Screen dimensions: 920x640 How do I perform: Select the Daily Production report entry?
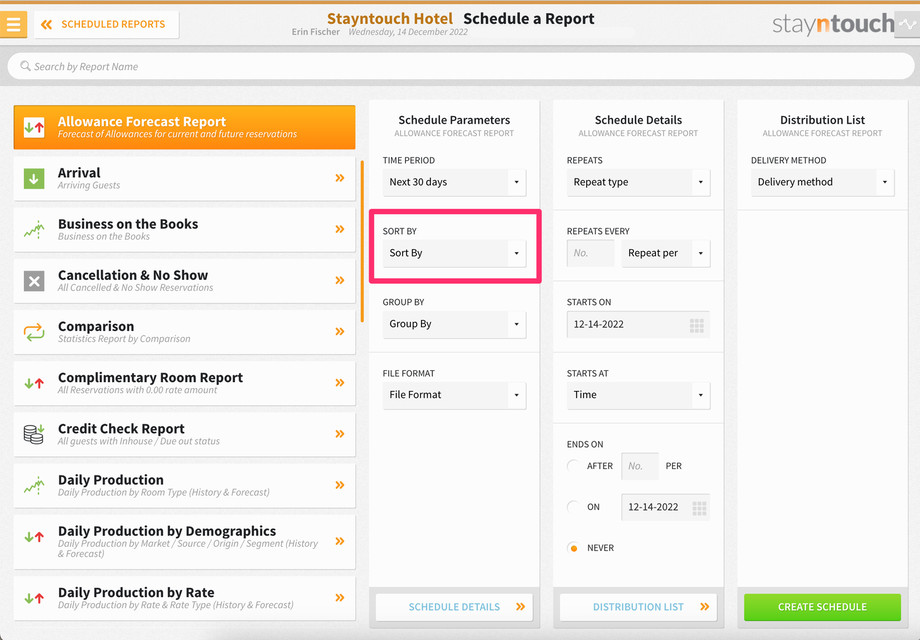[x=184, y=485]
